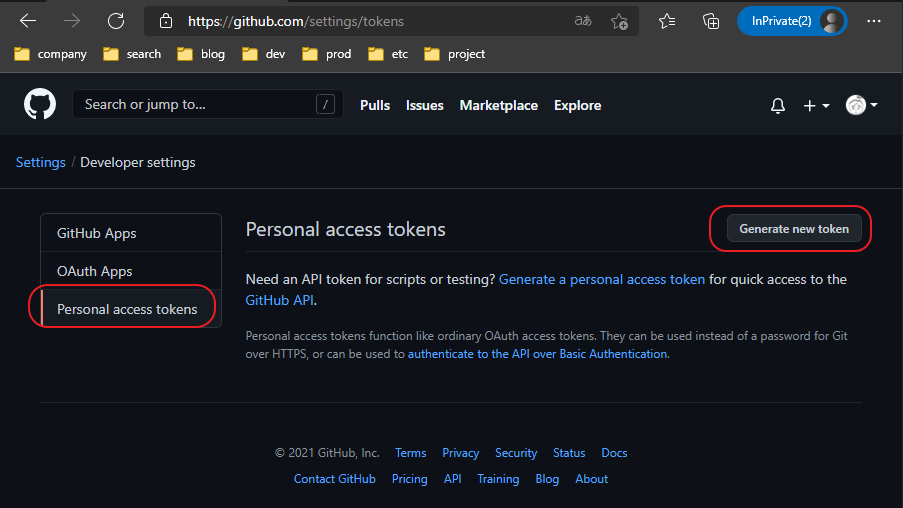Screen dimensions: 903x508
Task: Click the slash shortcut key icon
Action: point(325,104)
